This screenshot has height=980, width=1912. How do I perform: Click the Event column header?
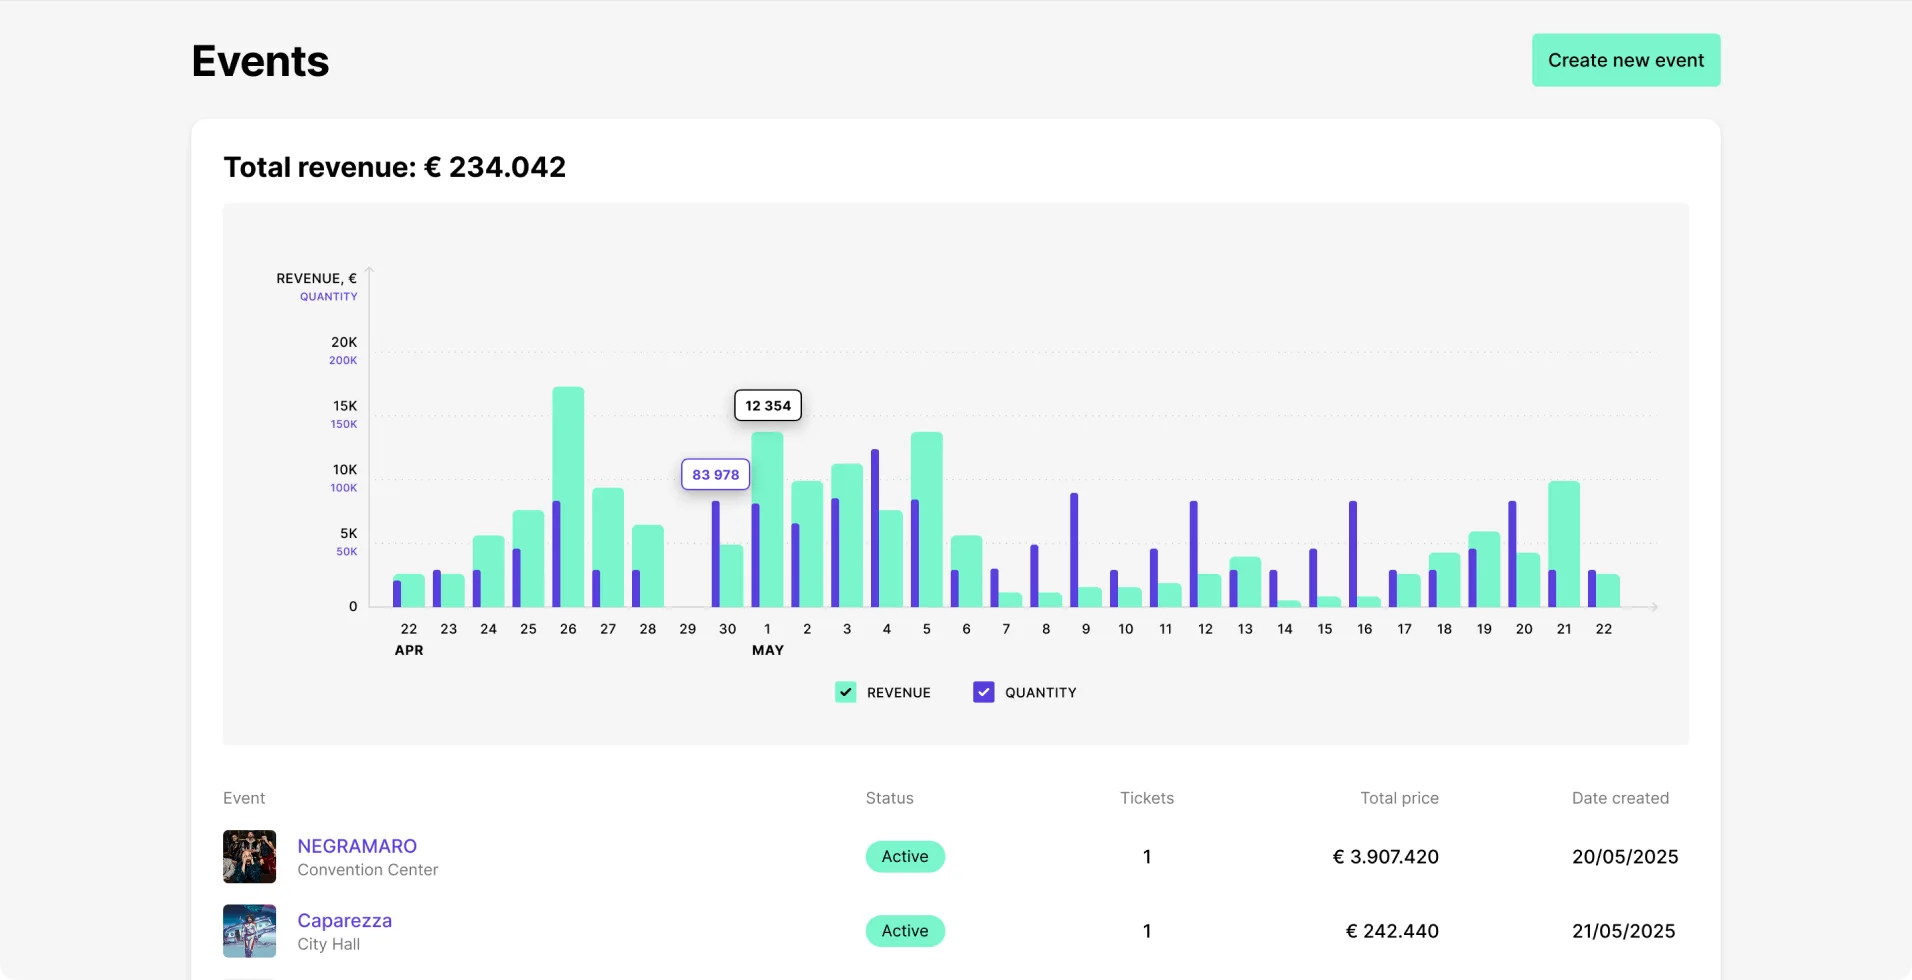pyautogui.click(x=244, y=798)
